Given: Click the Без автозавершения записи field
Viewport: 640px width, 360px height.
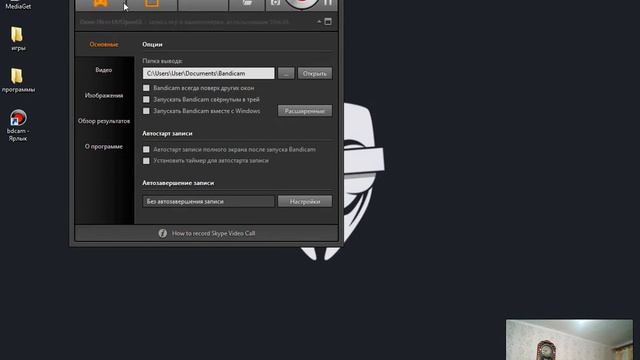Looking at the screenshot, I should pos(209,202).
